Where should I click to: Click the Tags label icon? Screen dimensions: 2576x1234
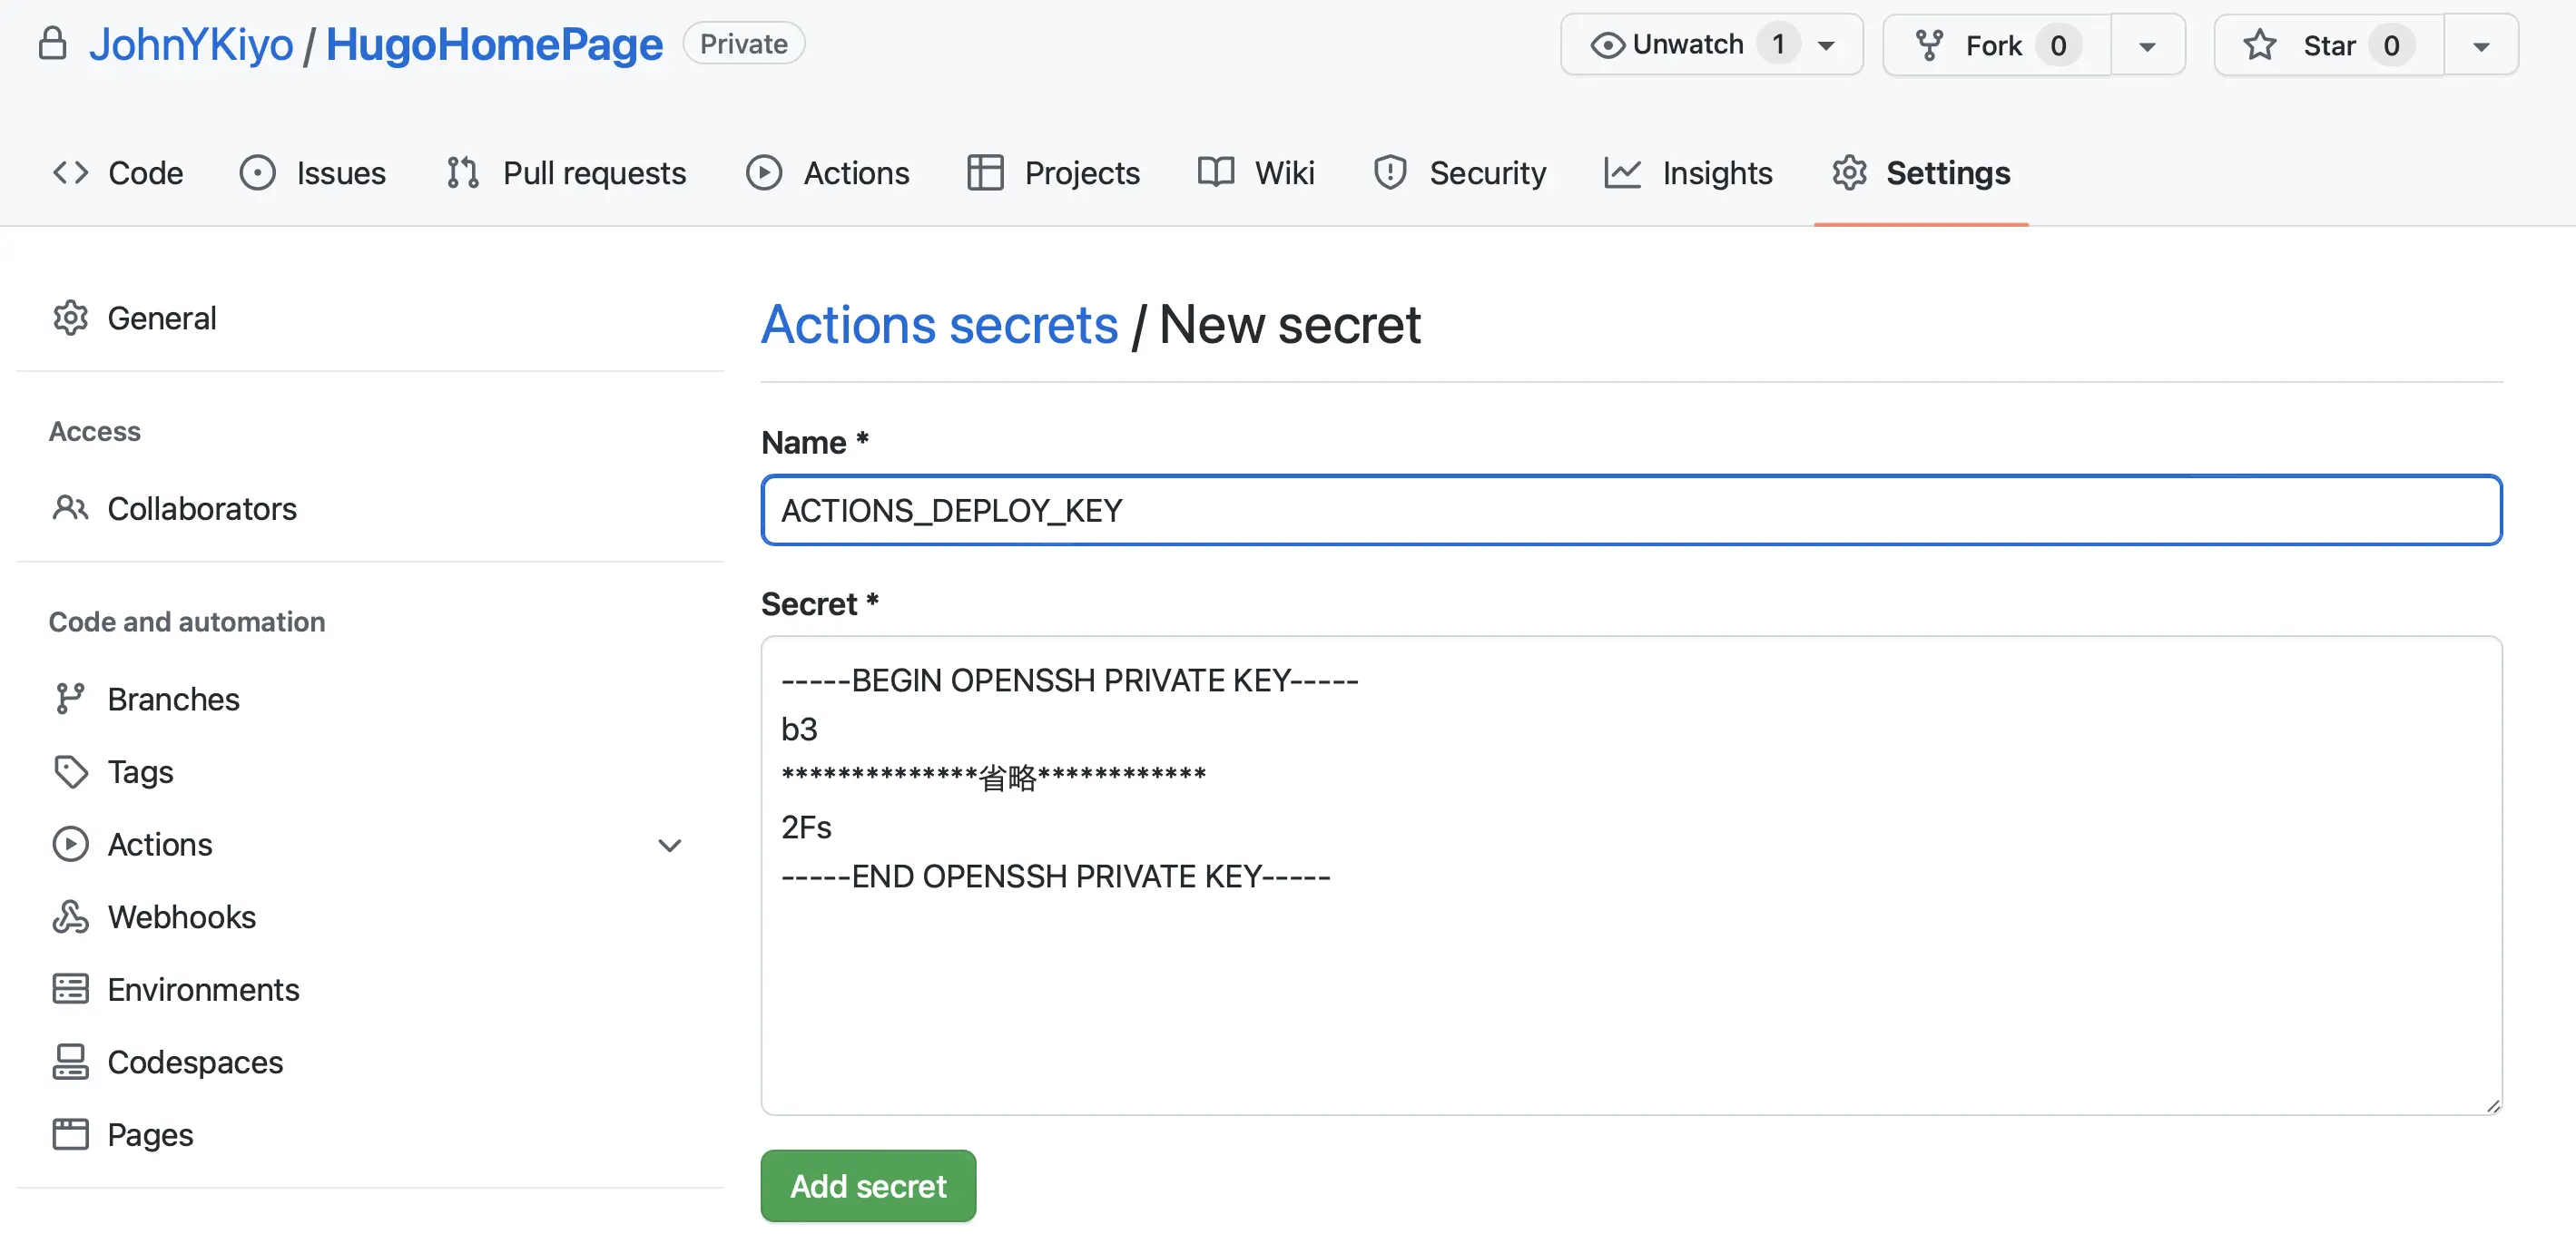(x=70, y=771)
